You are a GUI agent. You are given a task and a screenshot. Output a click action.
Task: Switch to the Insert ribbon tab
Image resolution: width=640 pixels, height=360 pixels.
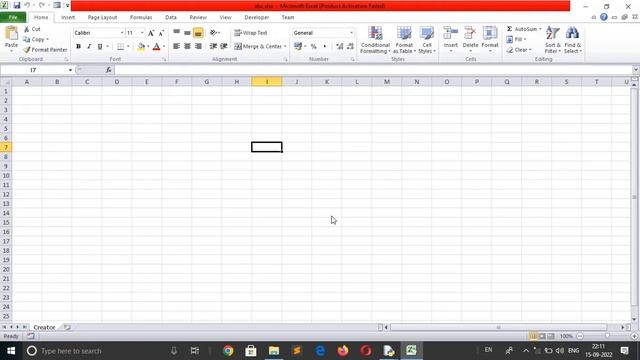pyautogui.click(x=68, y=18)
